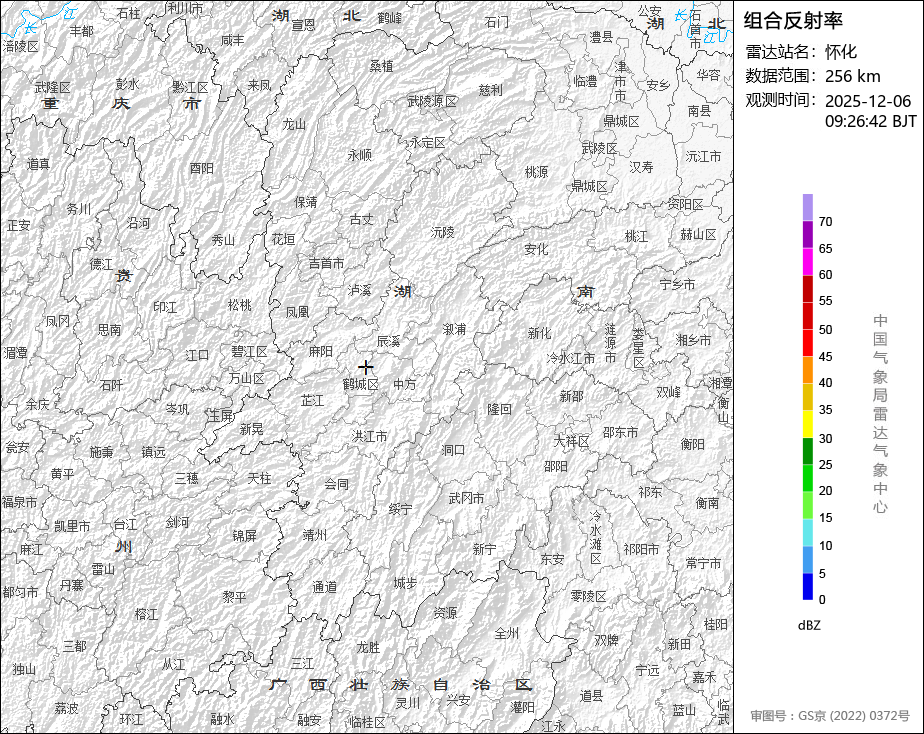Click the radar station name 怀化
This screenshot has height=734, width=924.
coord(841,52)
